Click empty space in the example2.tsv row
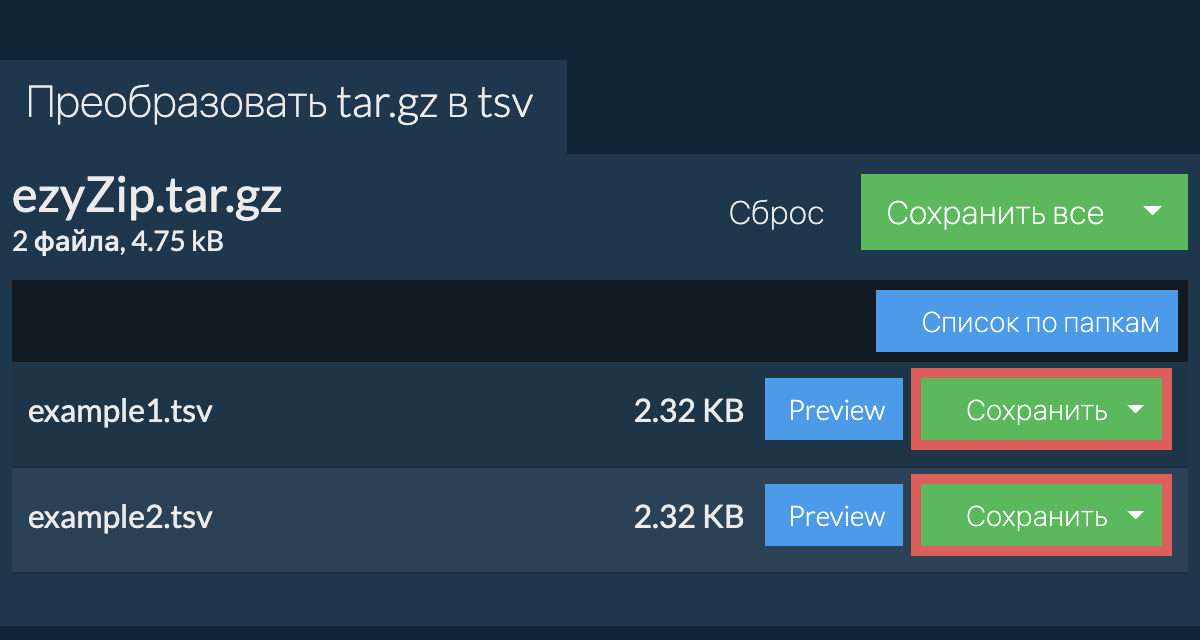This screenshot has height=640, width=1200. [420, 517]
